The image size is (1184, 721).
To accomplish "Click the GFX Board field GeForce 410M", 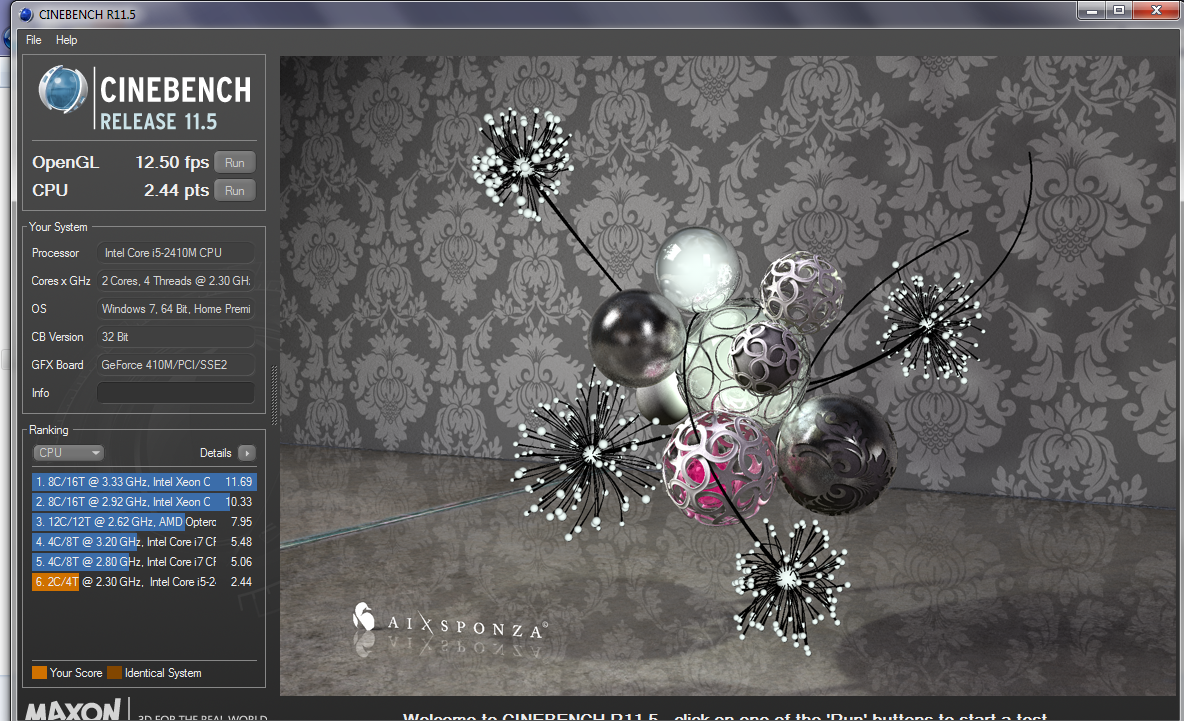I will pyautogui.click(x=175, y=365).
